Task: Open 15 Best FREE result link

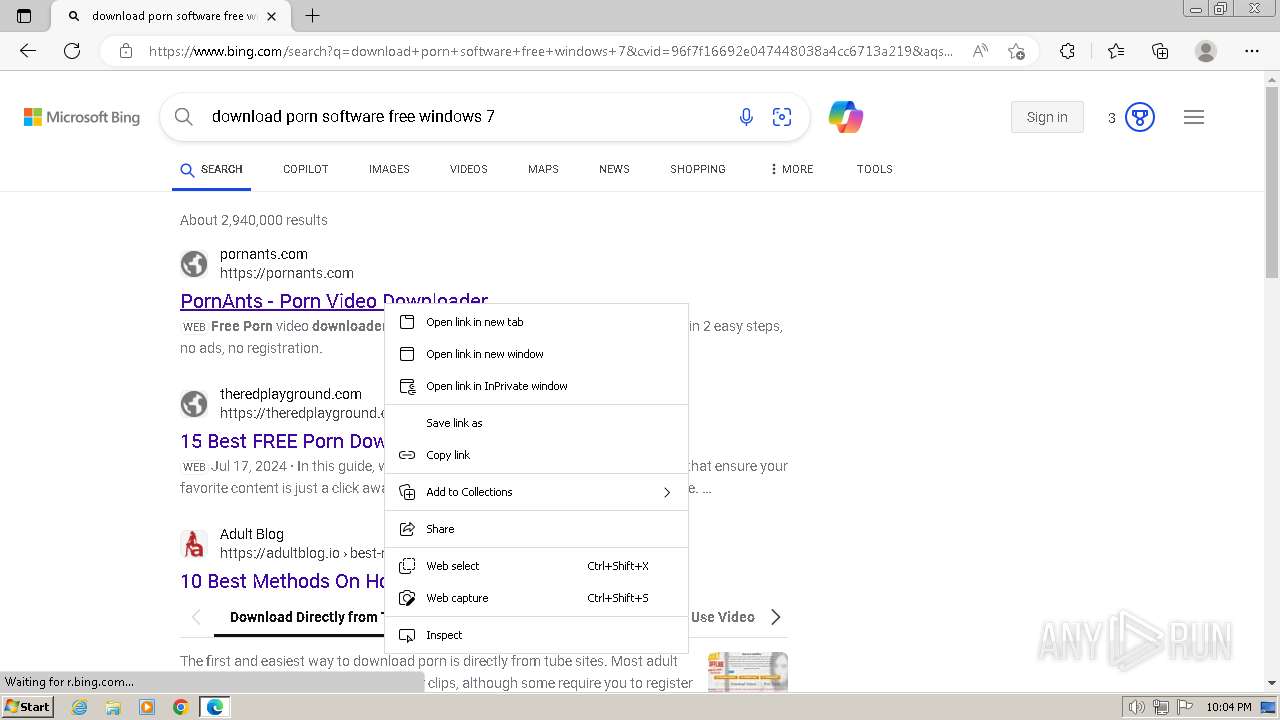Action: [282, 441]
